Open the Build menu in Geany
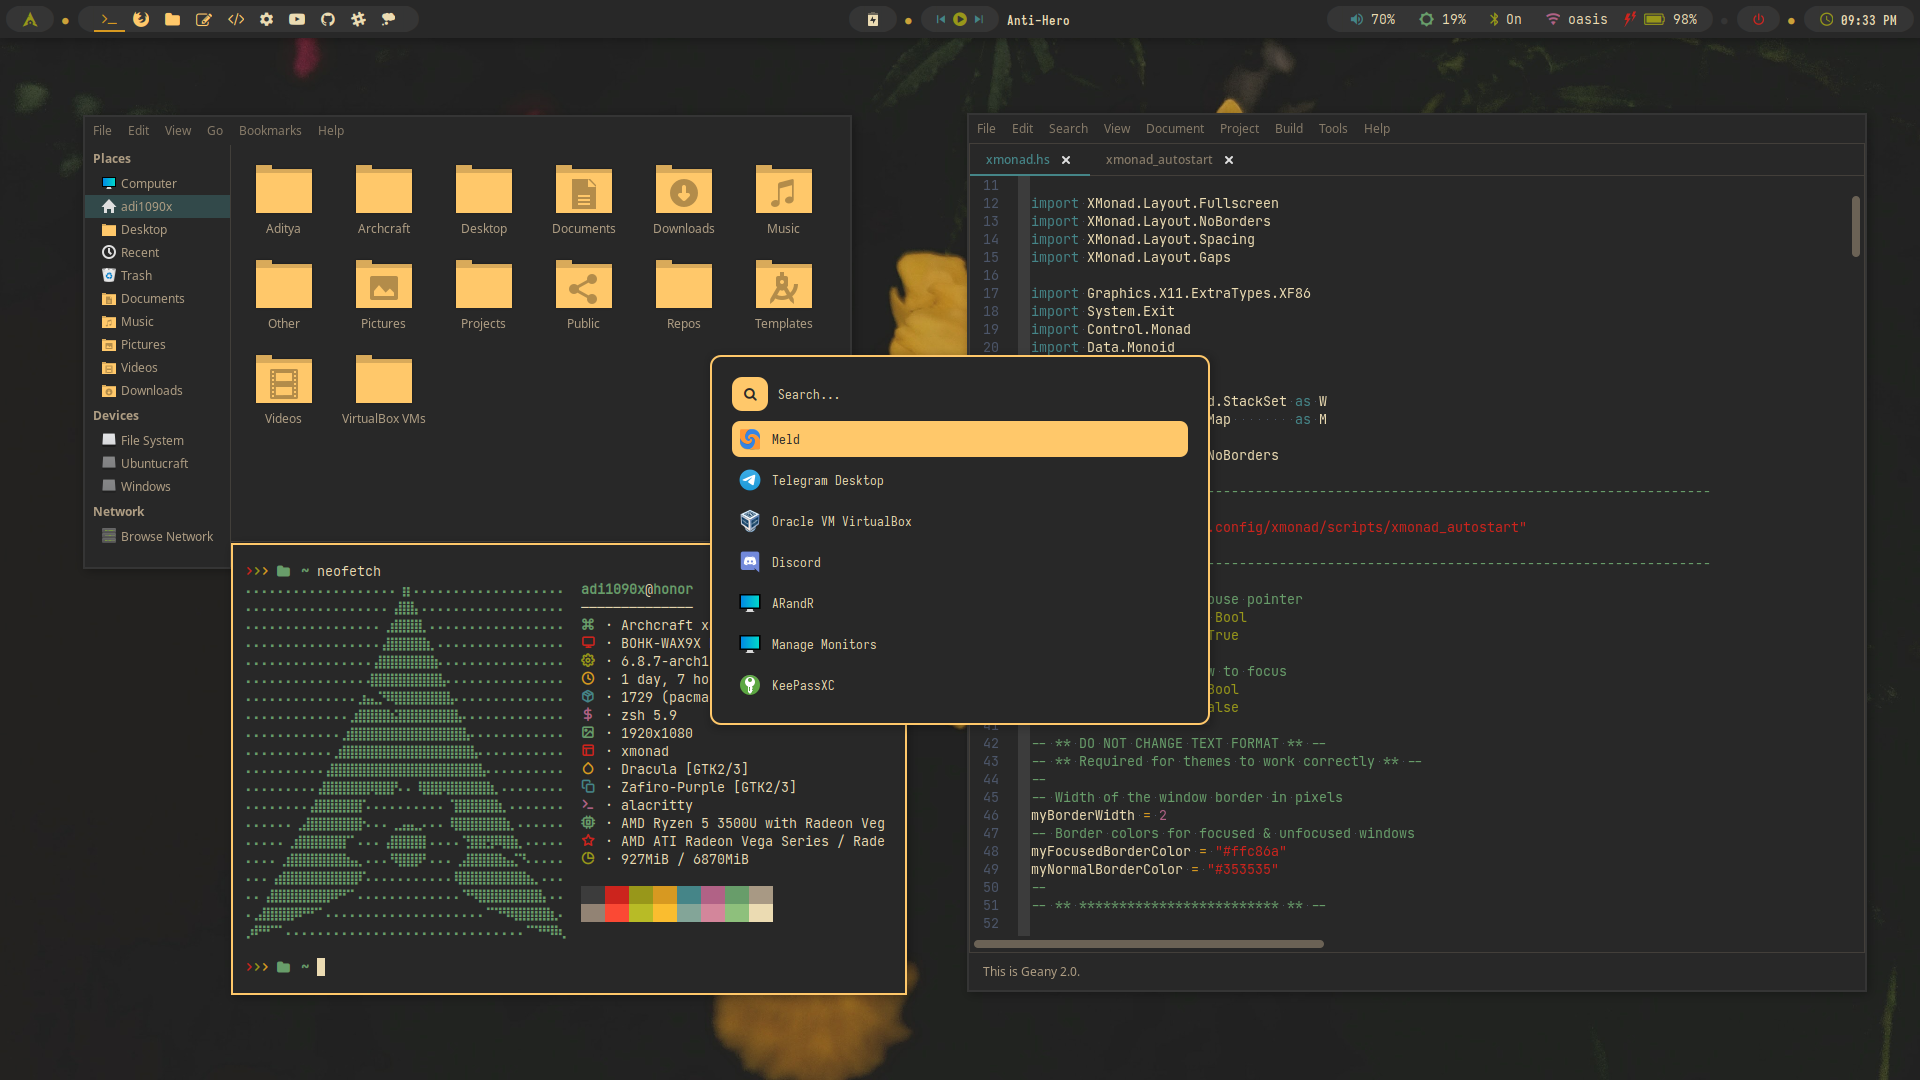 click(1288, 128)
